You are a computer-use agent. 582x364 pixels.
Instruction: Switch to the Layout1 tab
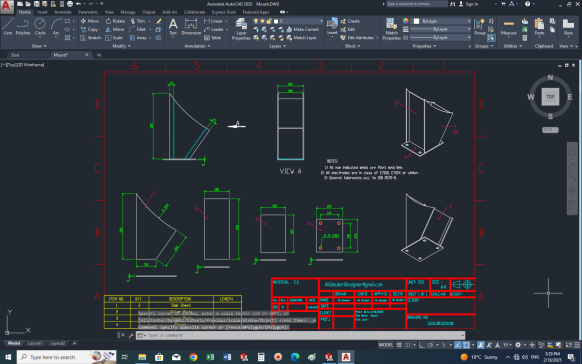[35, 343]
